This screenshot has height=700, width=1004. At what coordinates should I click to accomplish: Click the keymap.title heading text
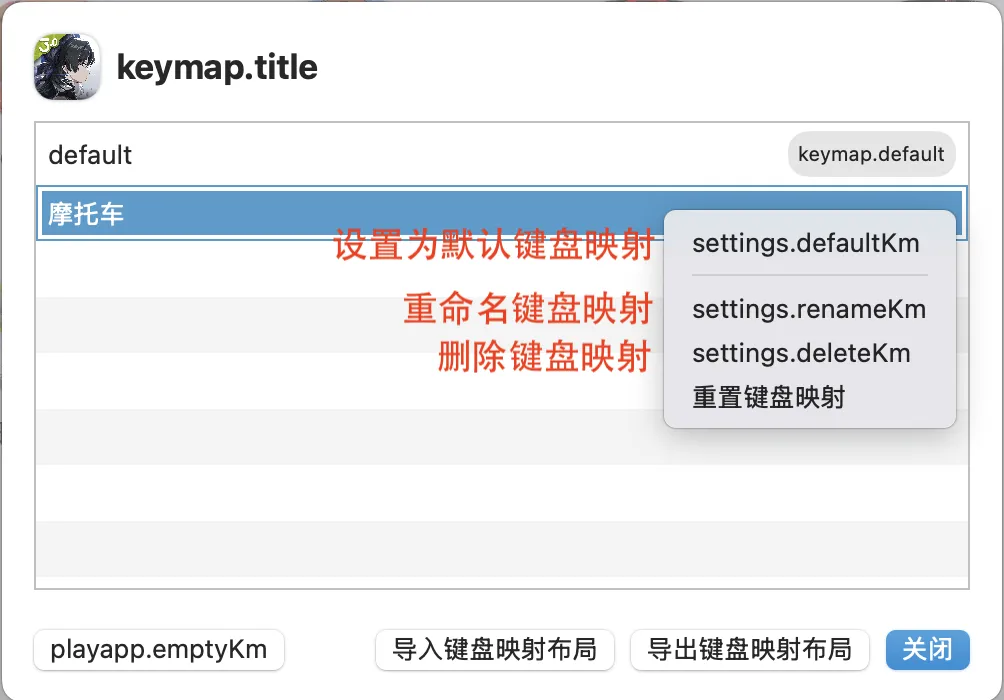click(217, 67)
